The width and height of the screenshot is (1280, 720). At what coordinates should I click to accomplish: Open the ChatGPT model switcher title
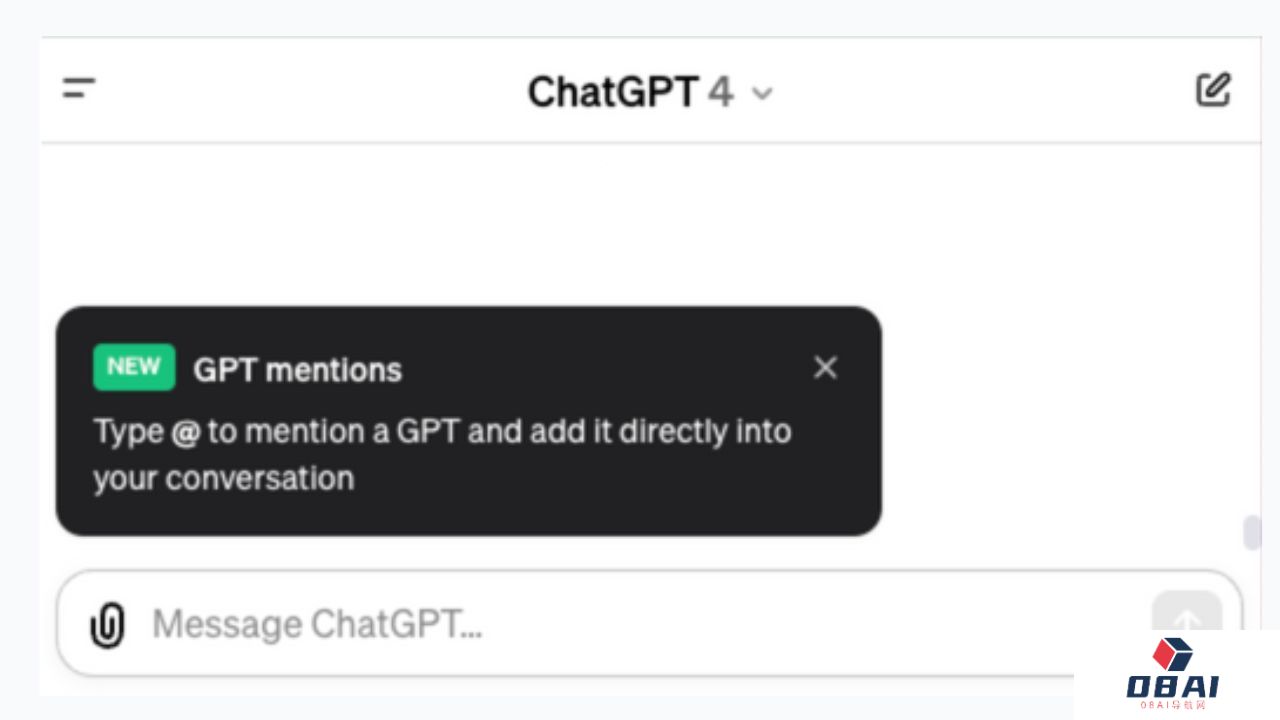612,92
